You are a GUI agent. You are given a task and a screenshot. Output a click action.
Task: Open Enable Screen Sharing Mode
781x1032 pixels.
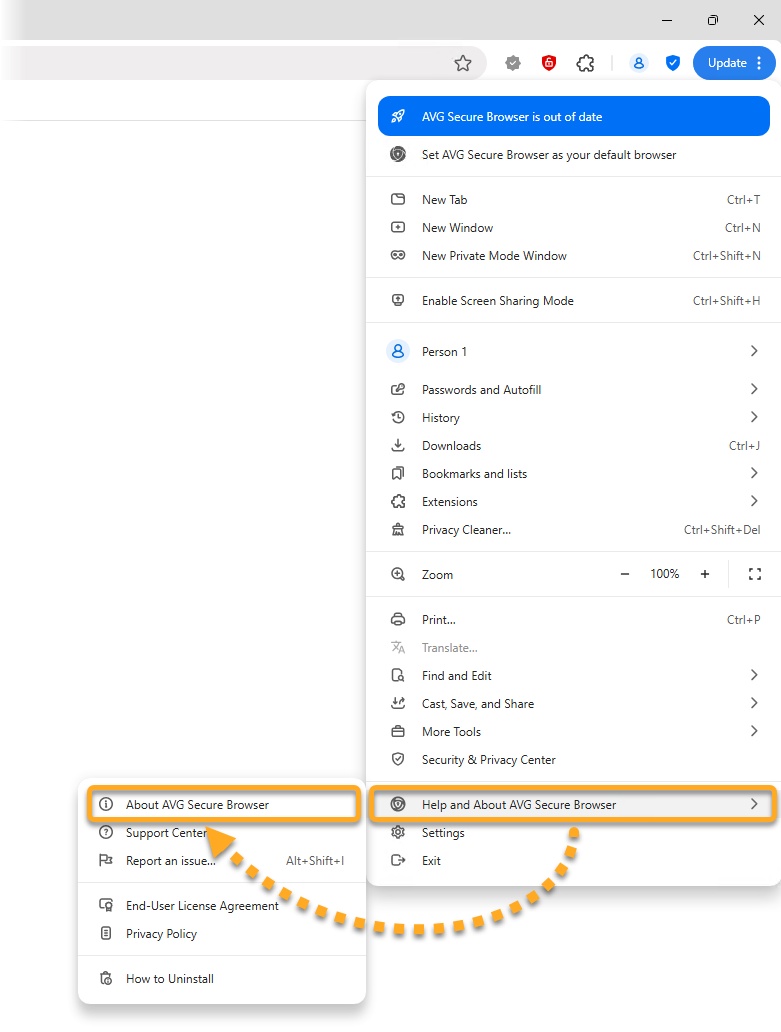pos(497,301)
